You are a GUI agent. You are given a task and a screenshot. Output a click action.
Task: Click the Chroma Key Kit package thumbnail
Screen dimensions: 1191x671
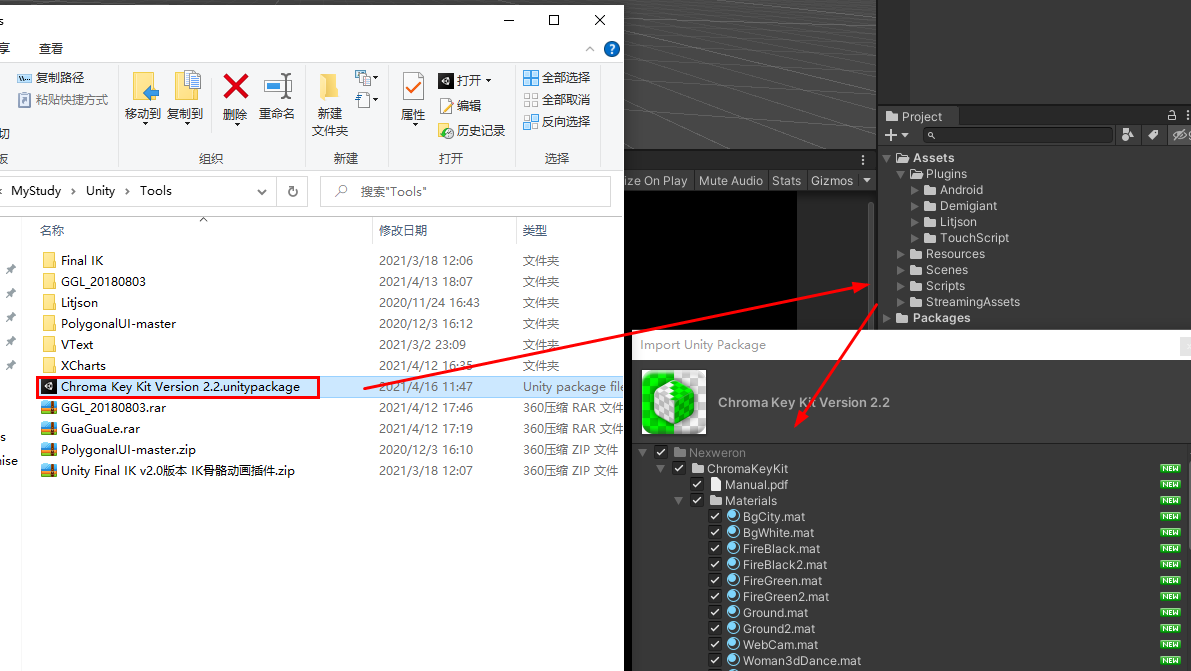[674, 402]
